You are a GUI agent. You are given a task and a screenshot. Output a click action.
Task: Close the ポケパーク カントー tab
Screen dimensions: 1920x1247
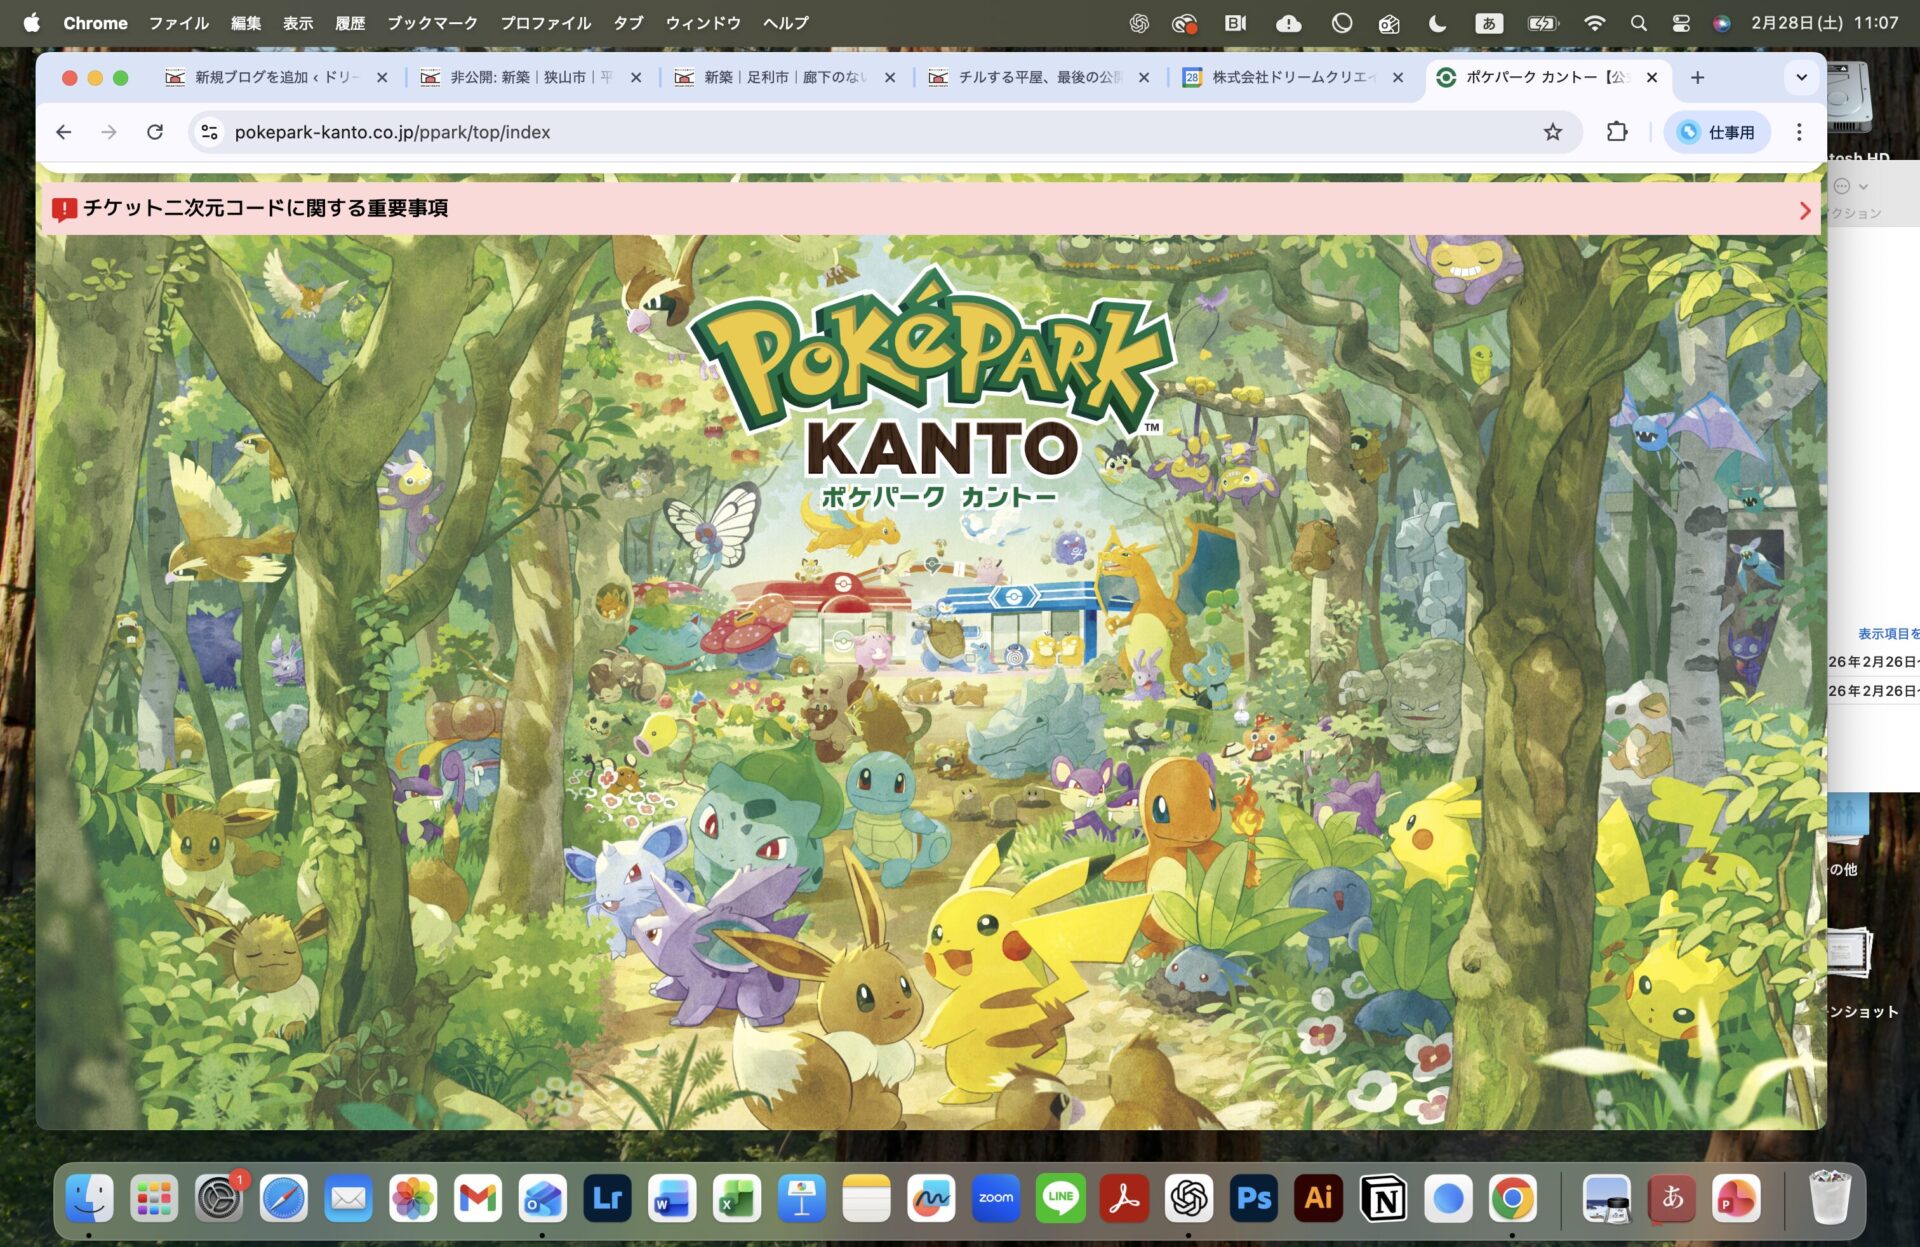(1652, 77)
